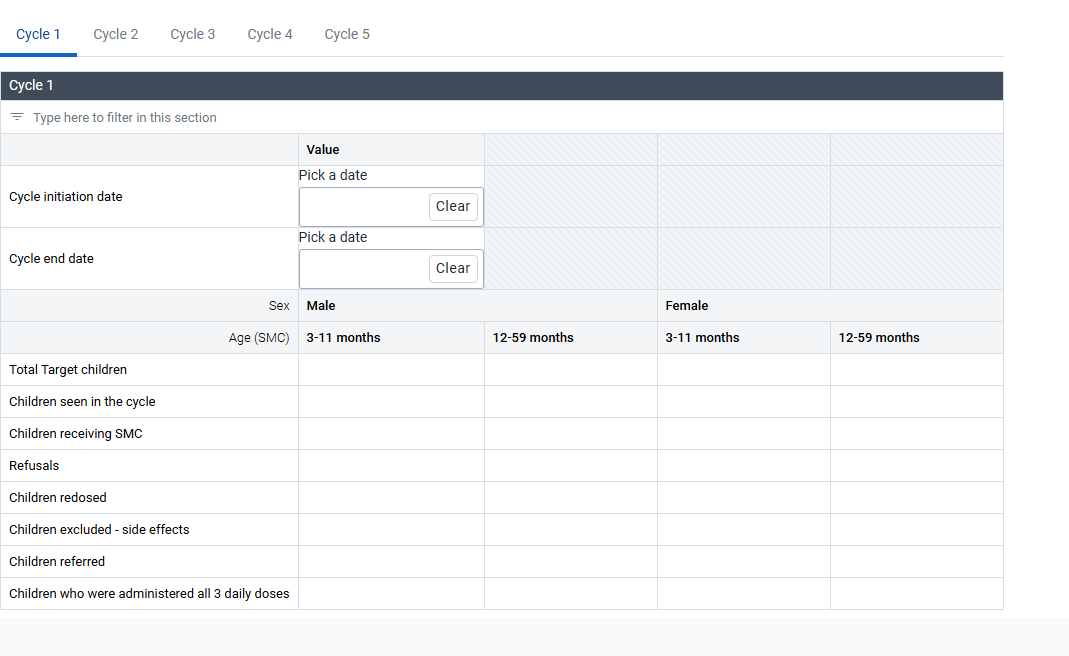This screenshot has width=1069, height=656.
Task: Go to the Cycle 5 tab
Action: tap(347, 34)
